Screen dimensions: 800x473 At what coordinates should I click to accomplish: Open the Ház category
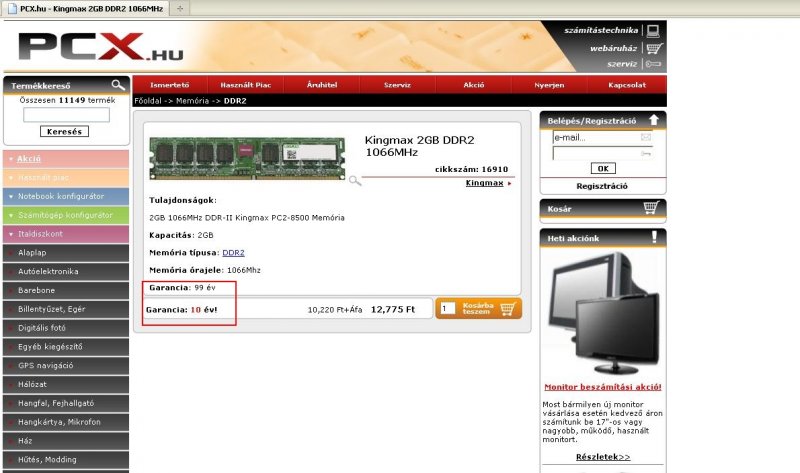(66, 441)
